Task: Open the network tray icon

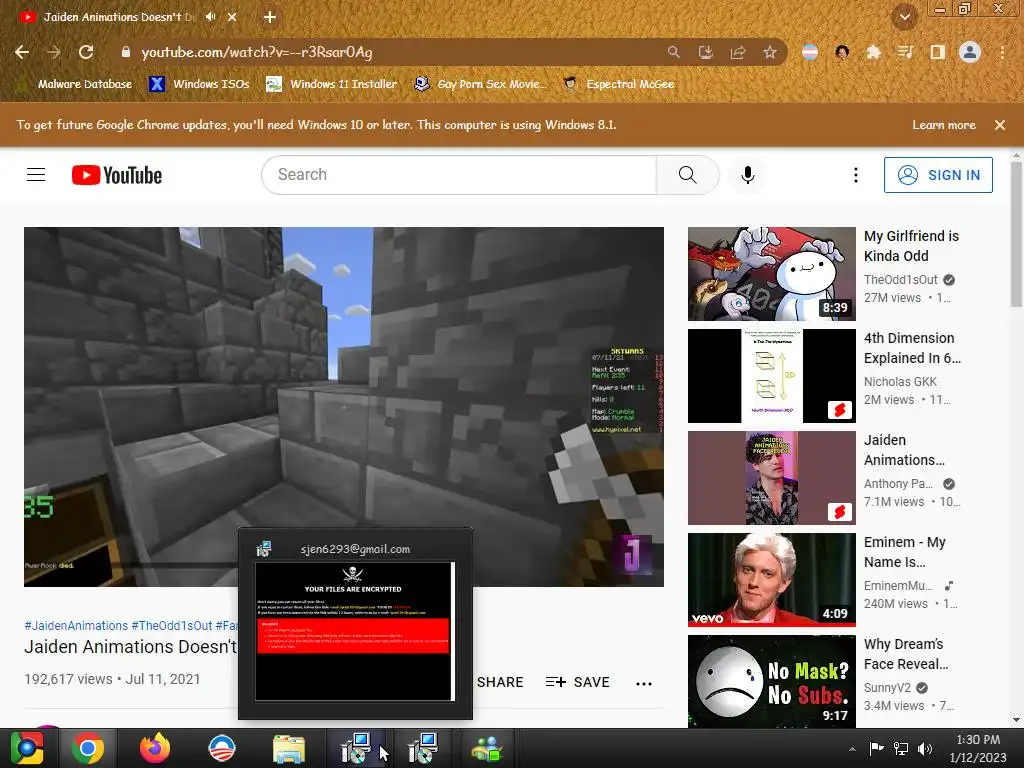Action: (901, 748)
